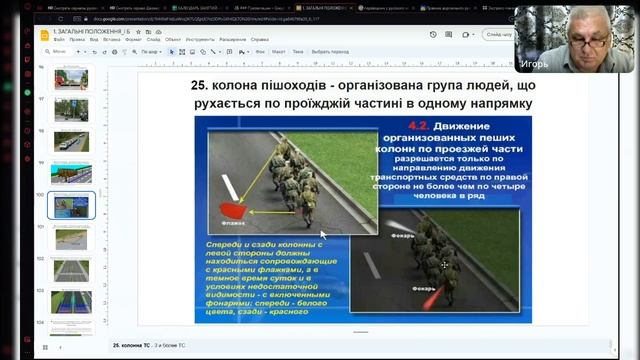
Task: Open the Файл menu
Action: (x=59, y=40)
